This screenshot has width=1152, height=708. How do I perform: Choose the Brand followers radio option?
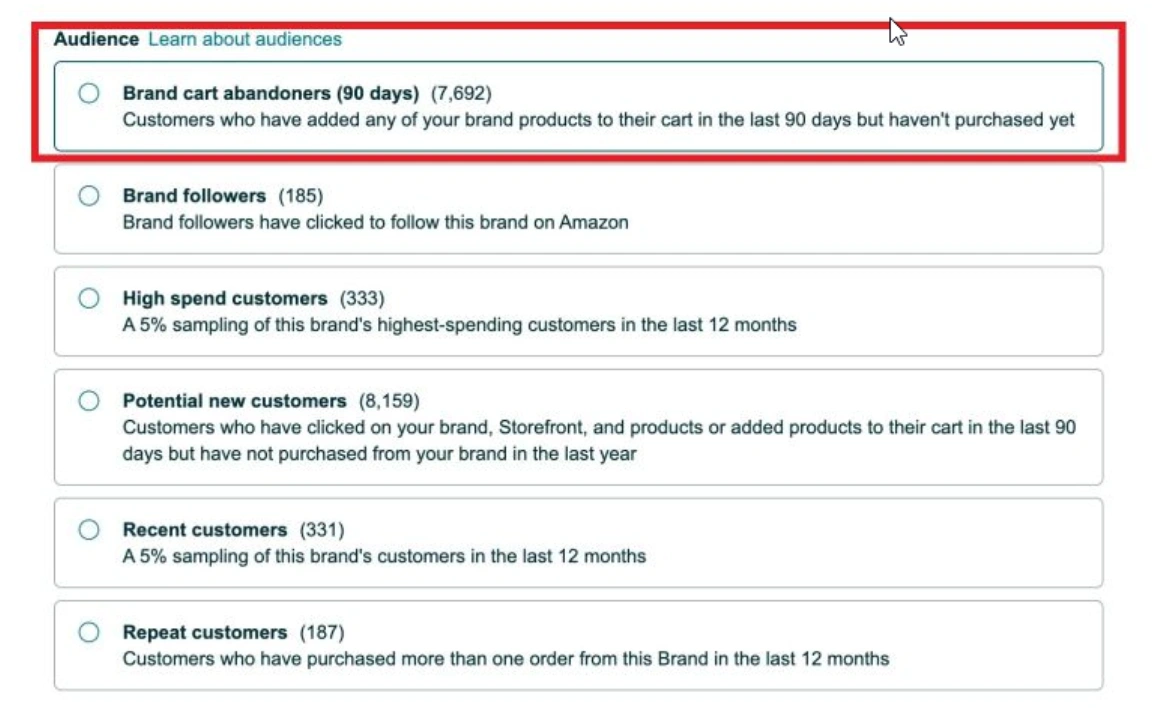click(x=89, y=196)
